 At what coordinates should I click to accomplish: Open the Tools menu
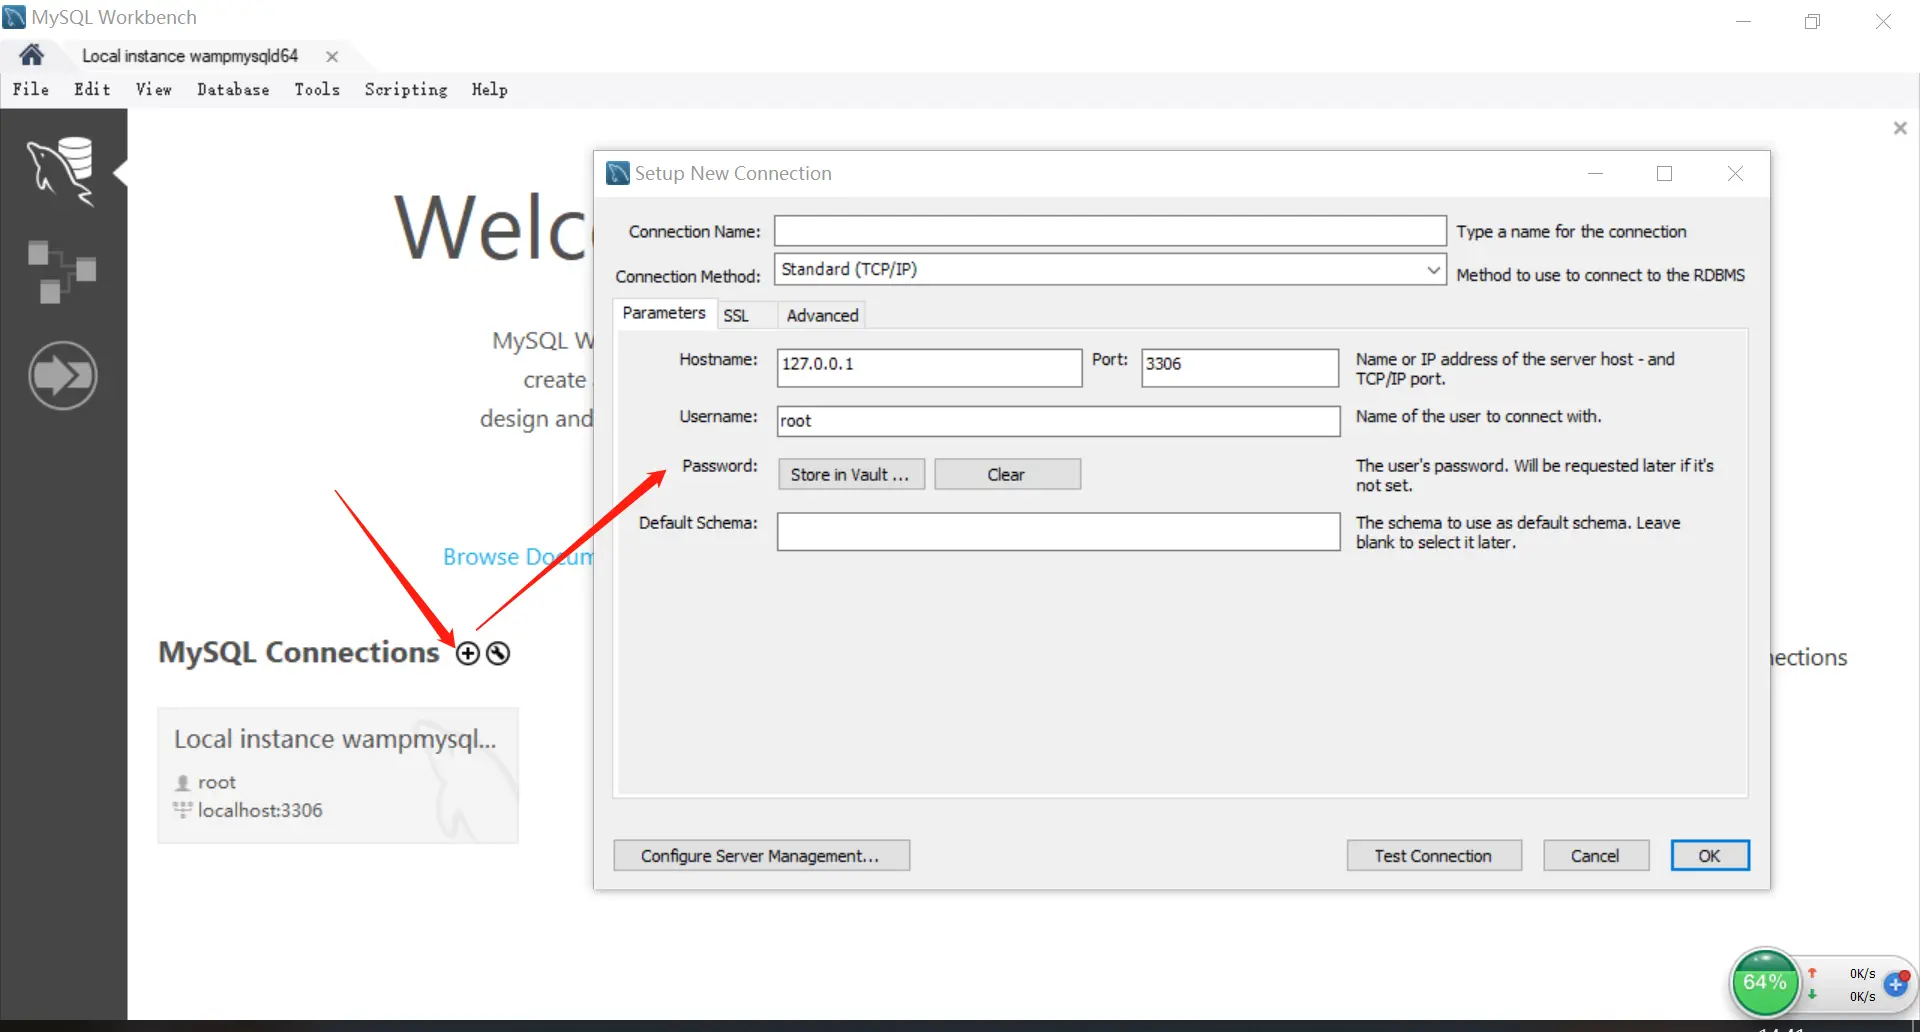[317, 89]
